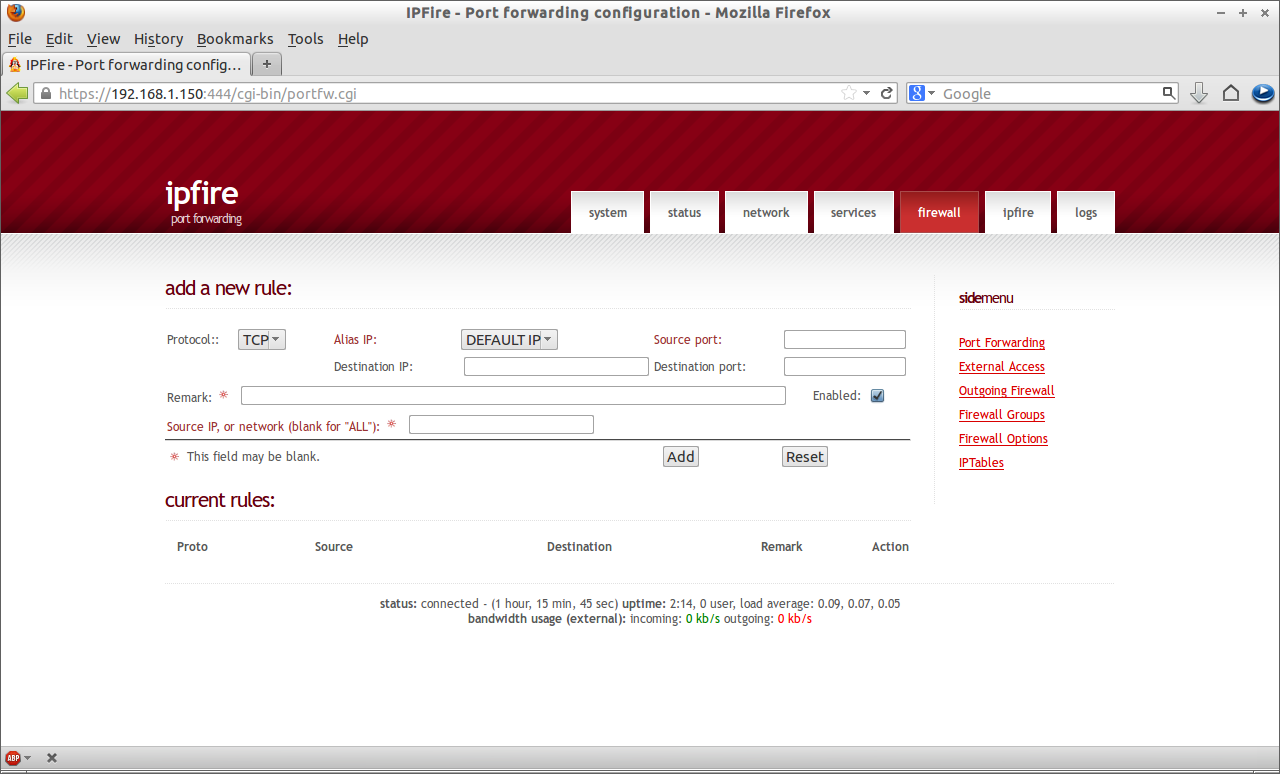Image resolution: width=1280 pixels, height=774 pixels.
Task: Open the Outgoing Firewall link
Action: click(x=1007, y=391)
